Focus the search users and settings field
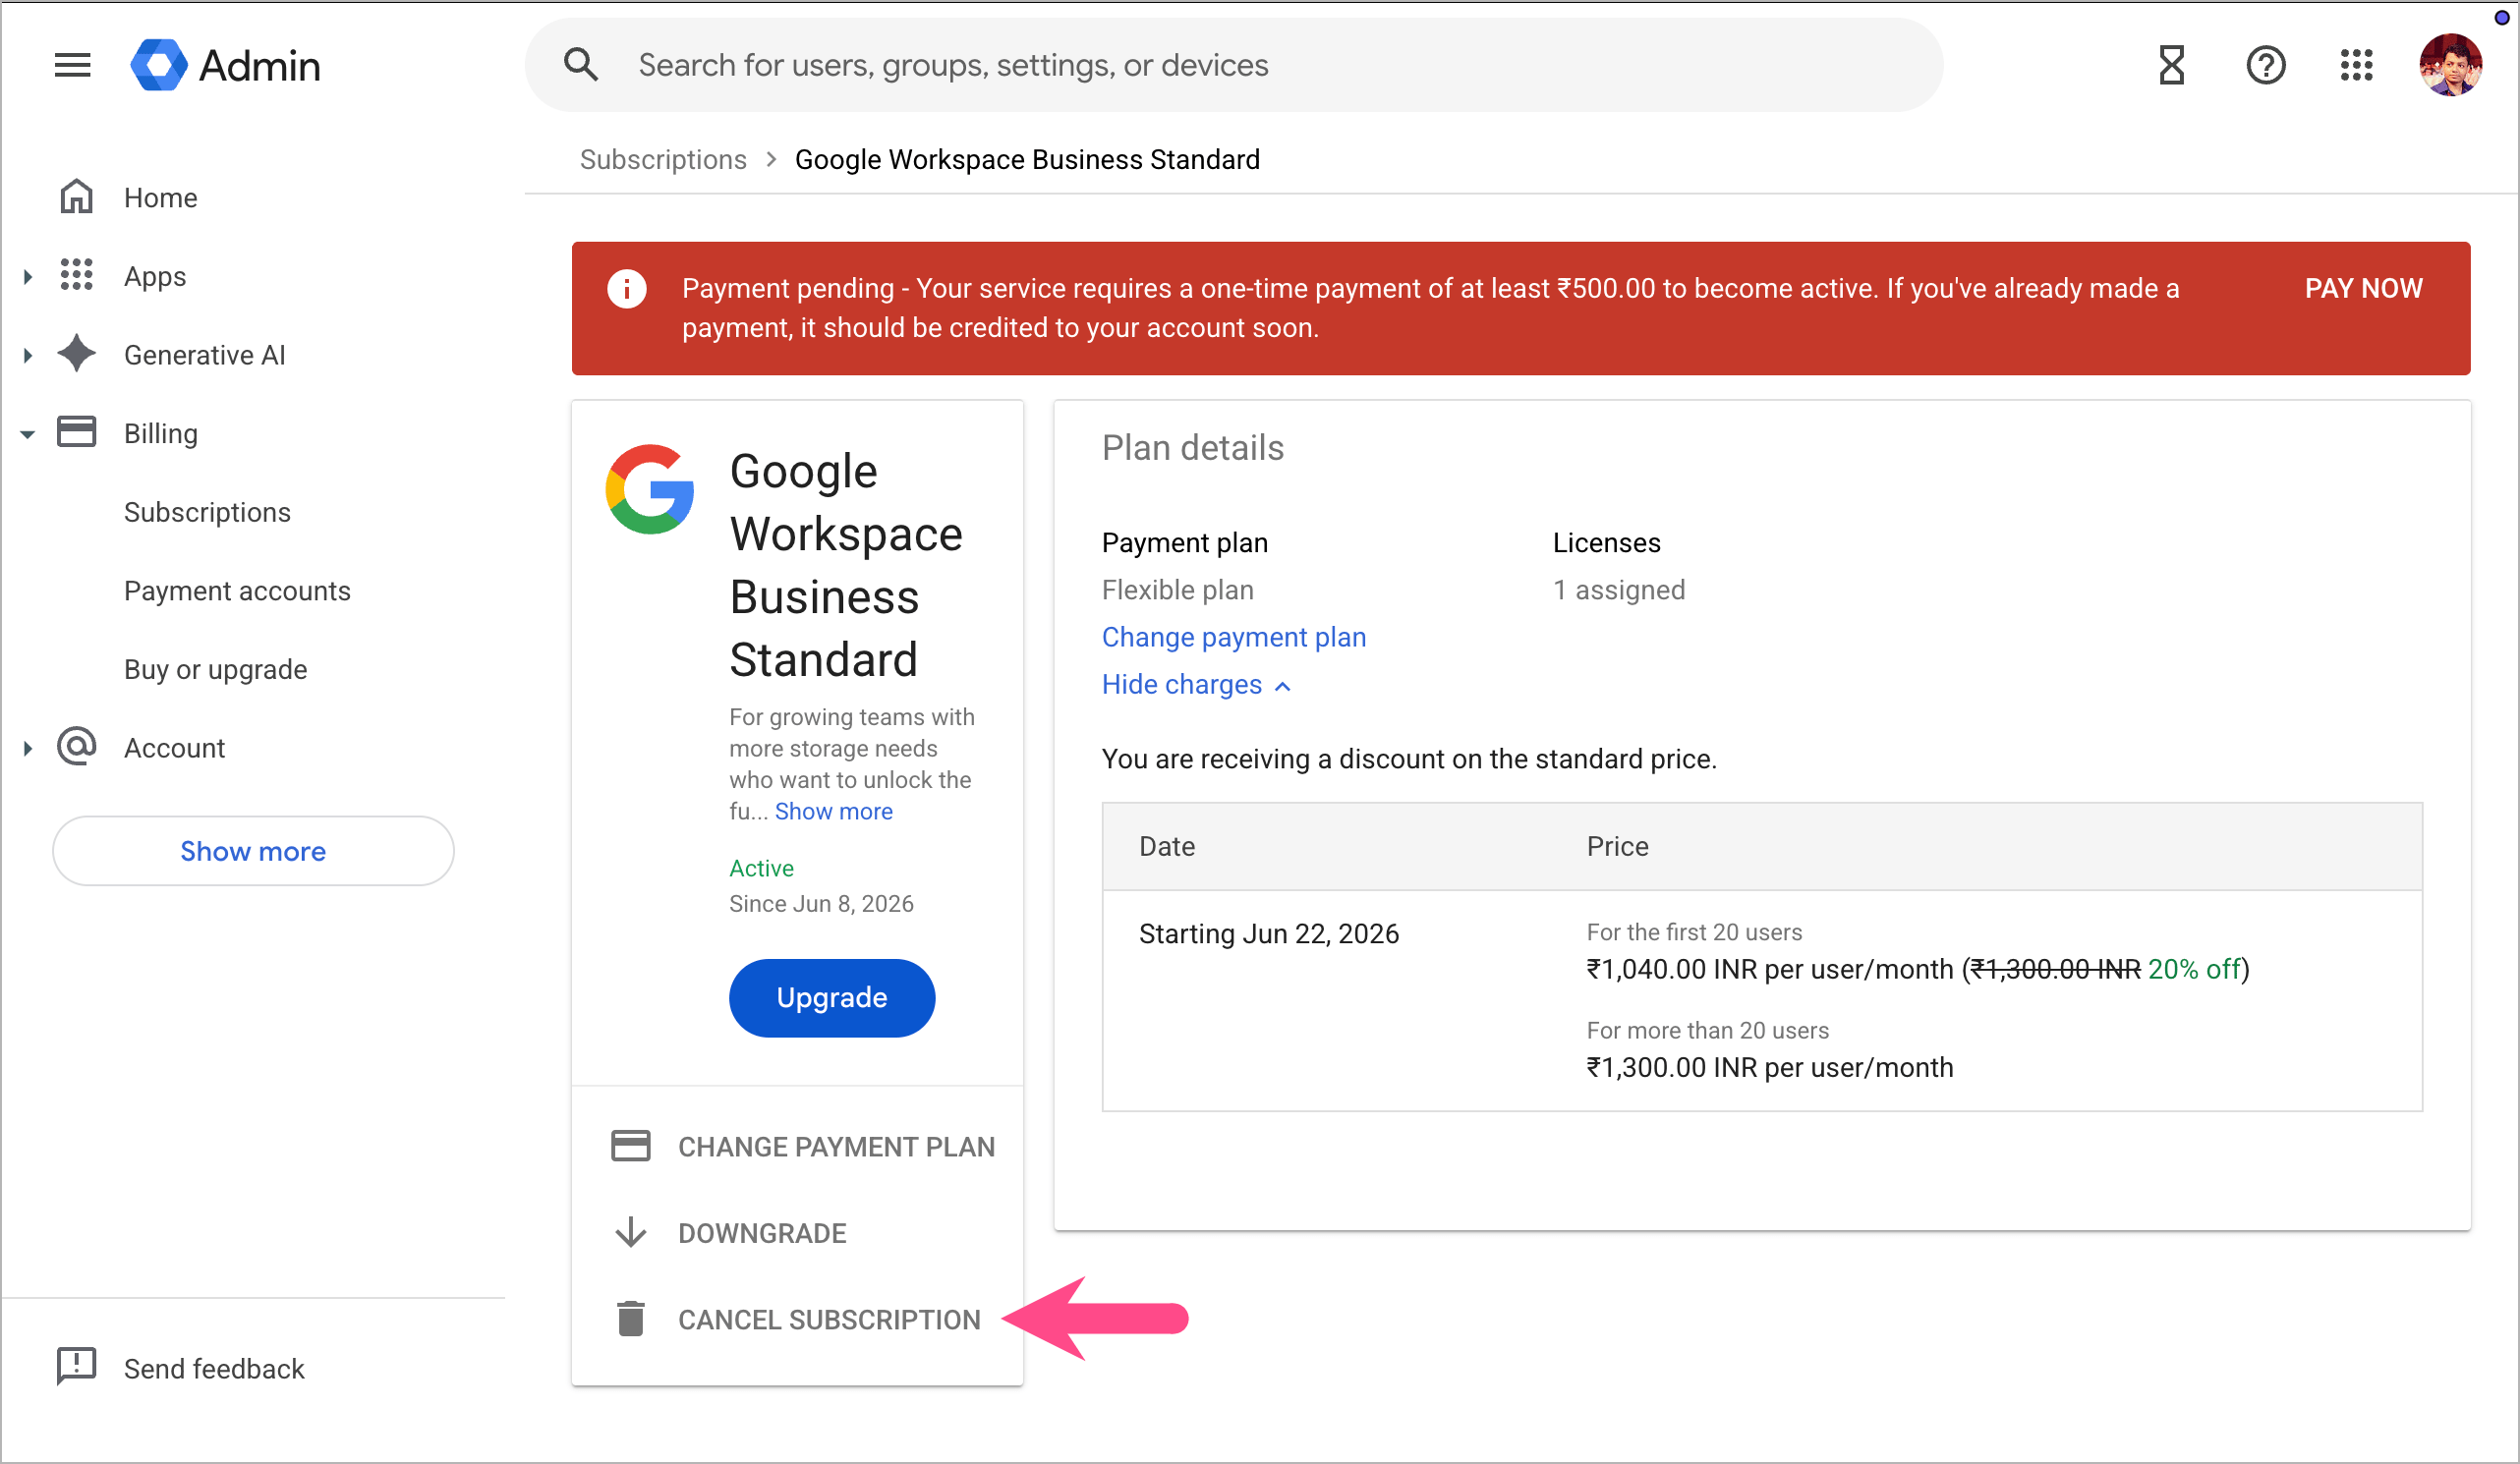 pyautogui.click(x=1234, y=65)
